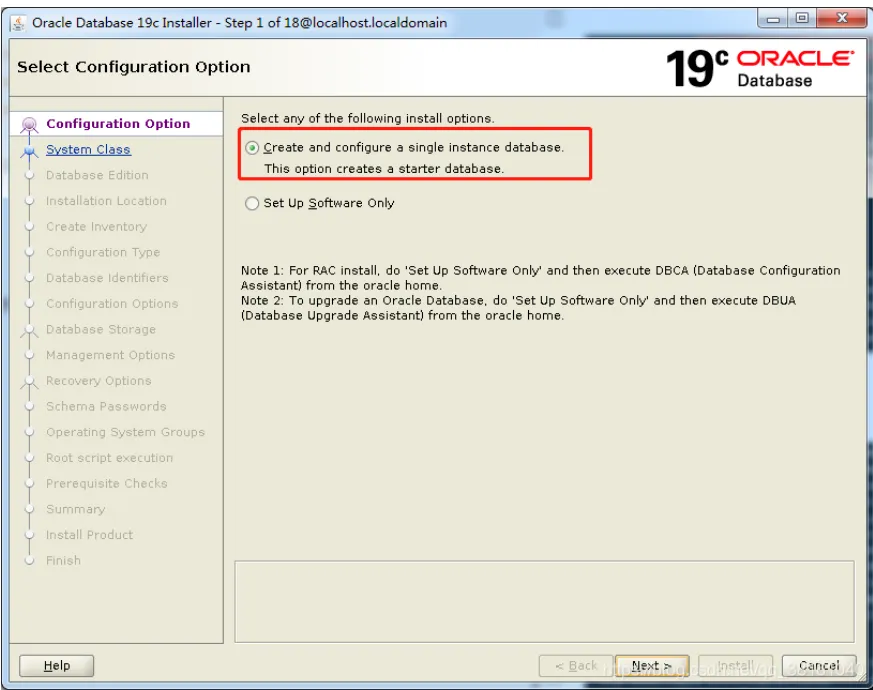Click the Oracle 19c Database logo

pyautogui.click(x=759, y=68)
